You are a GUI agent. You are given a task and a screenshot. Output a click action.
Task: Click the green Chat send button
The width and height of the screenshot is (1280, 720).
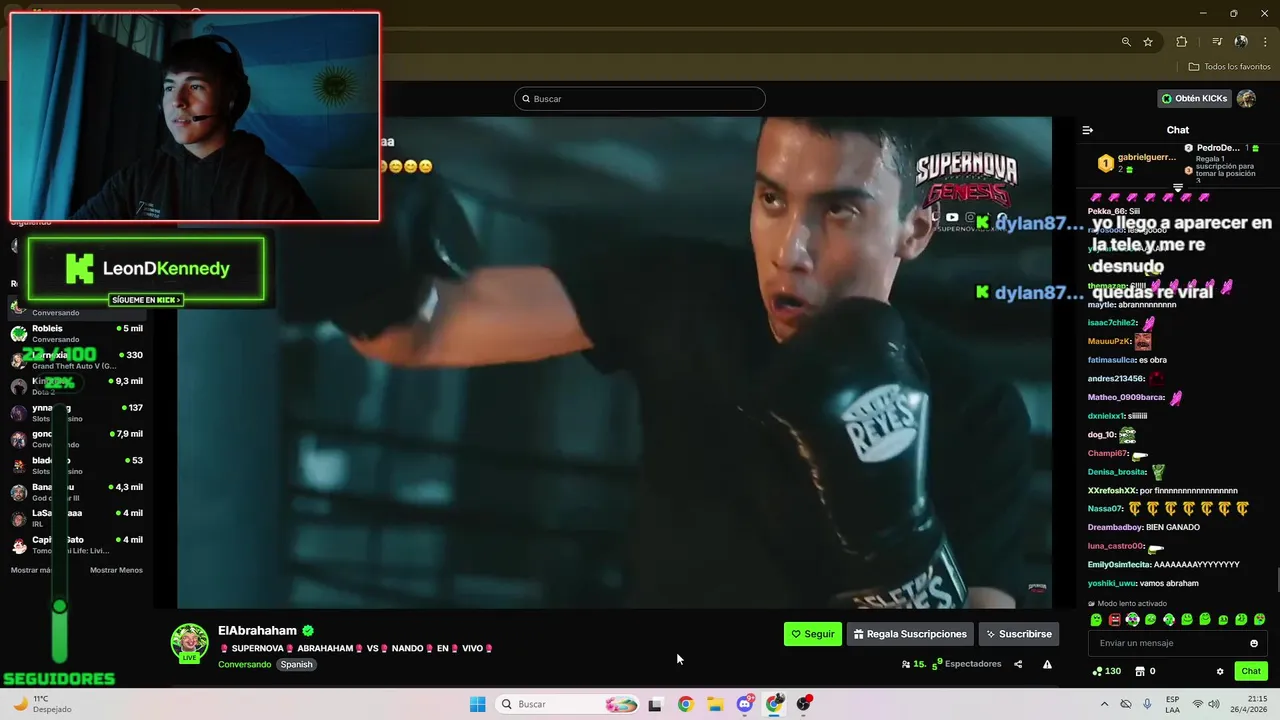(1251, 671)
